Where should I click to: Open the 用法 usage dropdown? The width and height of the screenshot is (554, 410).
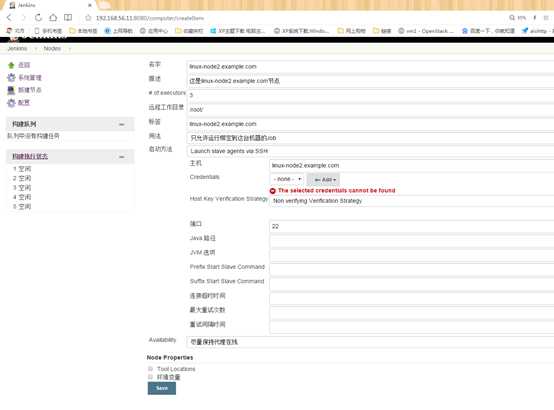coord(370,138)
